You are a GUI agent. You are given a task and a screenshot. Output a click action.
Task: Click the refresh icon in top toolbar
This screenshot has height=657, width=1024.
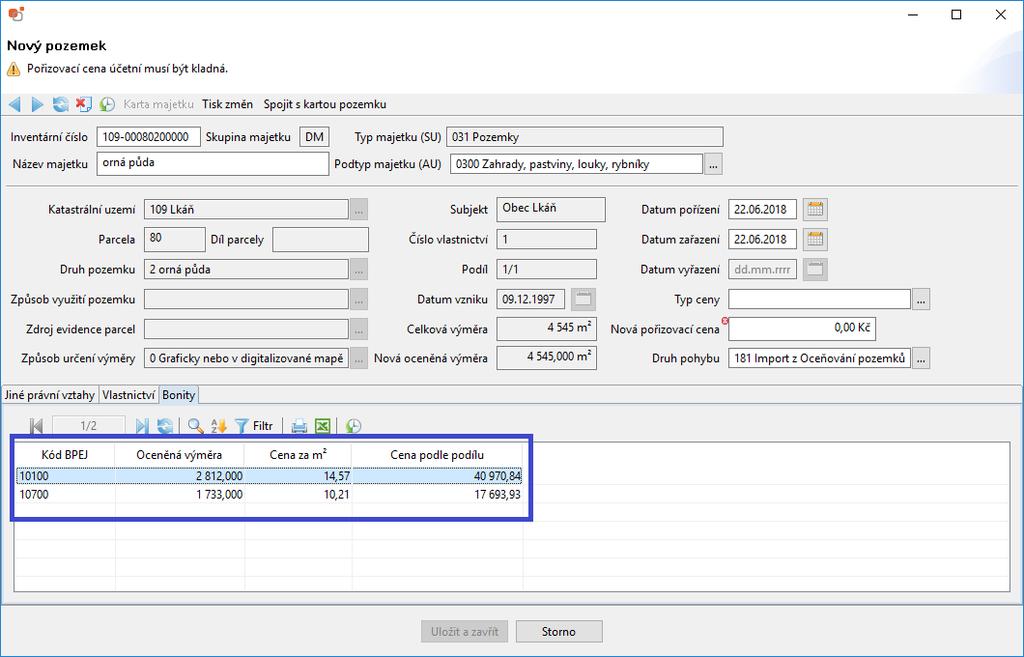[60, 104]
